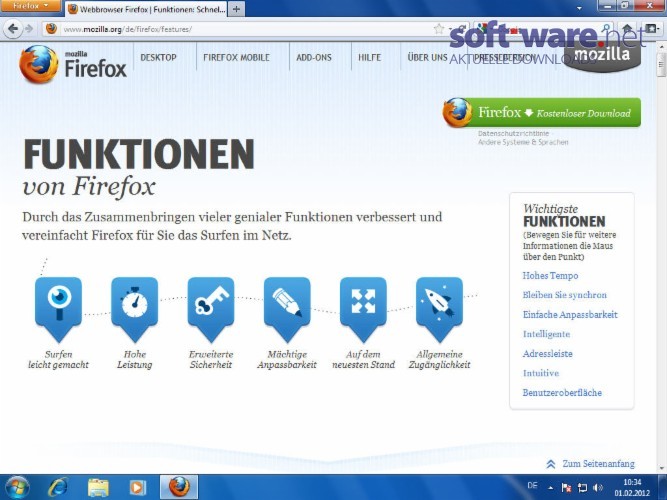Viewport: 667px width, 500px height.
Task: Open the Intelligente Adressleiste link
Action: coord(547,344)
